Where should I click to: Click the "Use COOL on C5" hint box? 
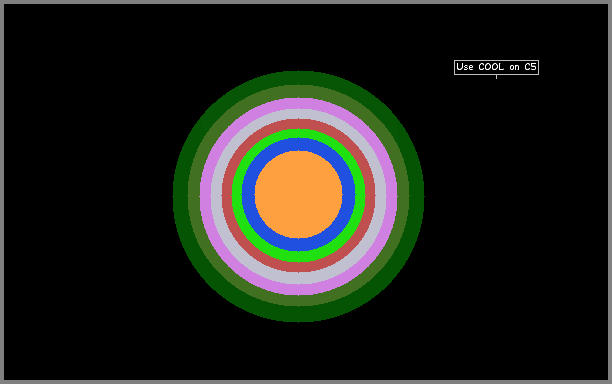click(x=496, y=67)
